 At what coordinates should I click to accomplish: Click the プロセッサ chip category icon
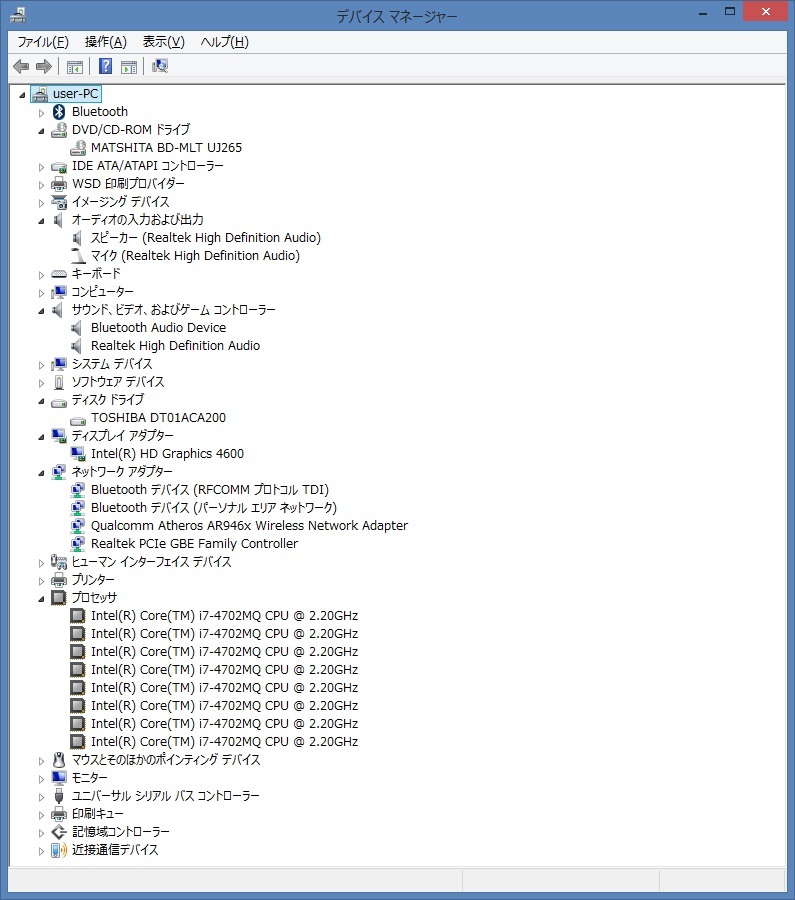[59, 598]
